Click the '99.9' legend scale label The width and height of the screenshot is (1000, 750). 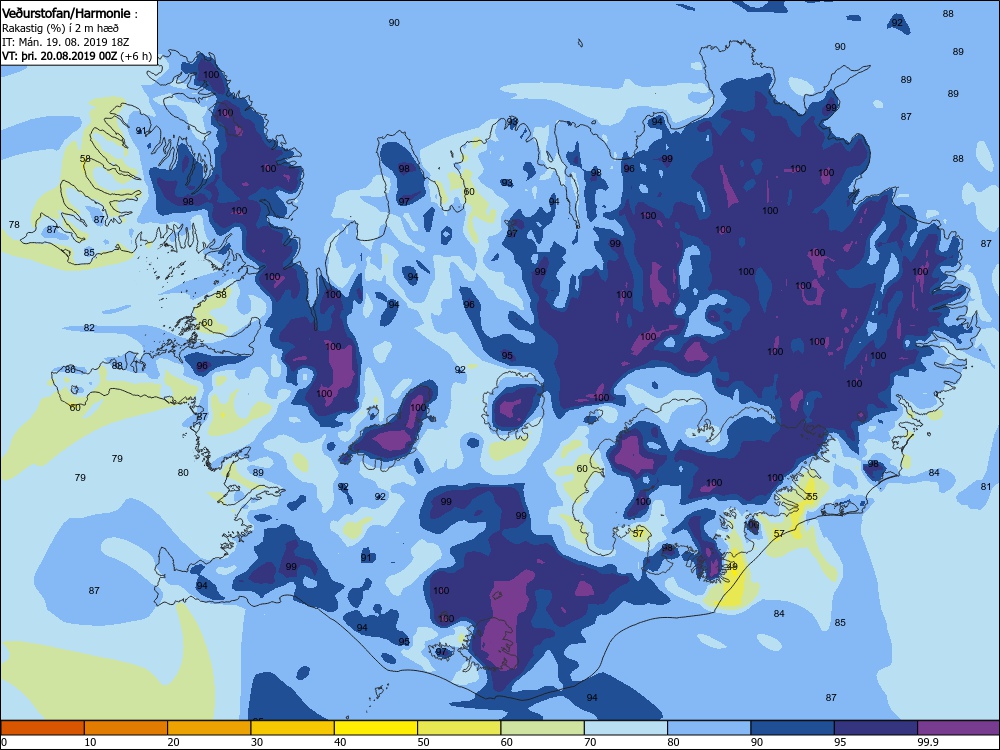(926, 742)
